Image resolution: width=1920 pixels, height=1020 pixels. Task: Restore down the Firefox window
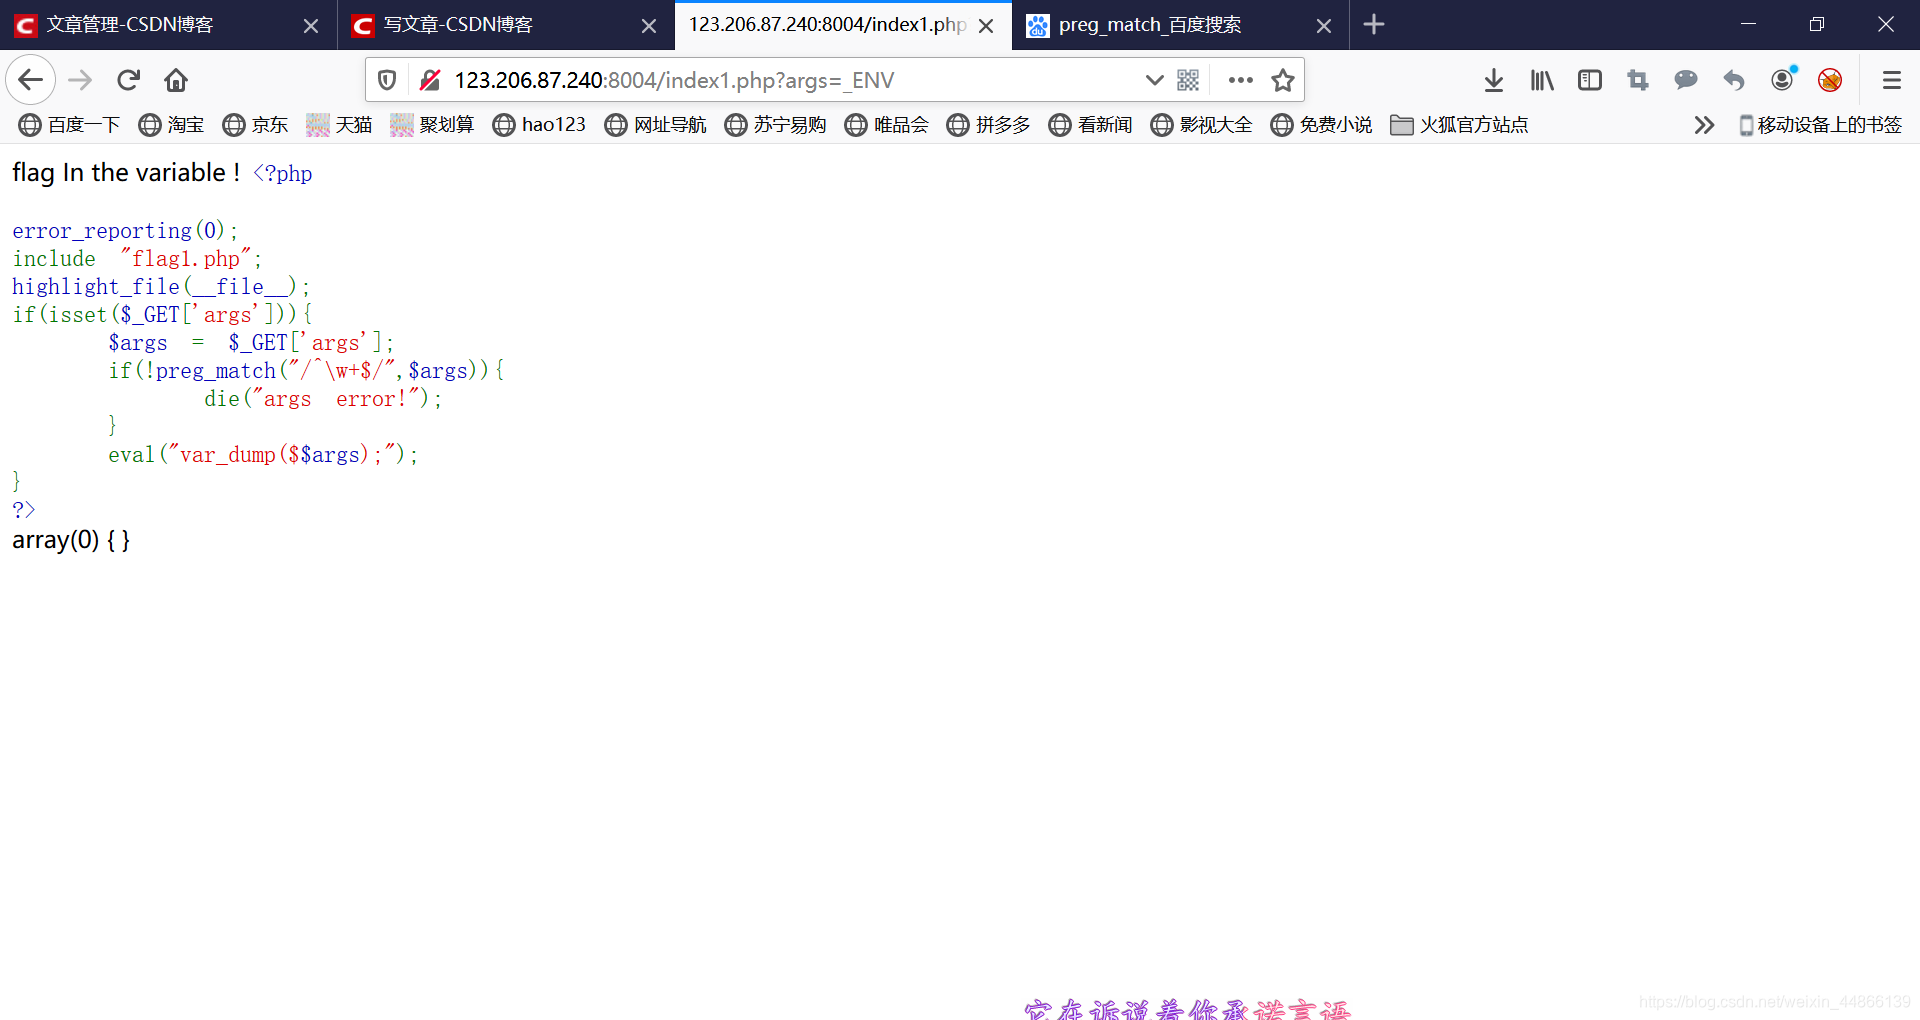1817,24
